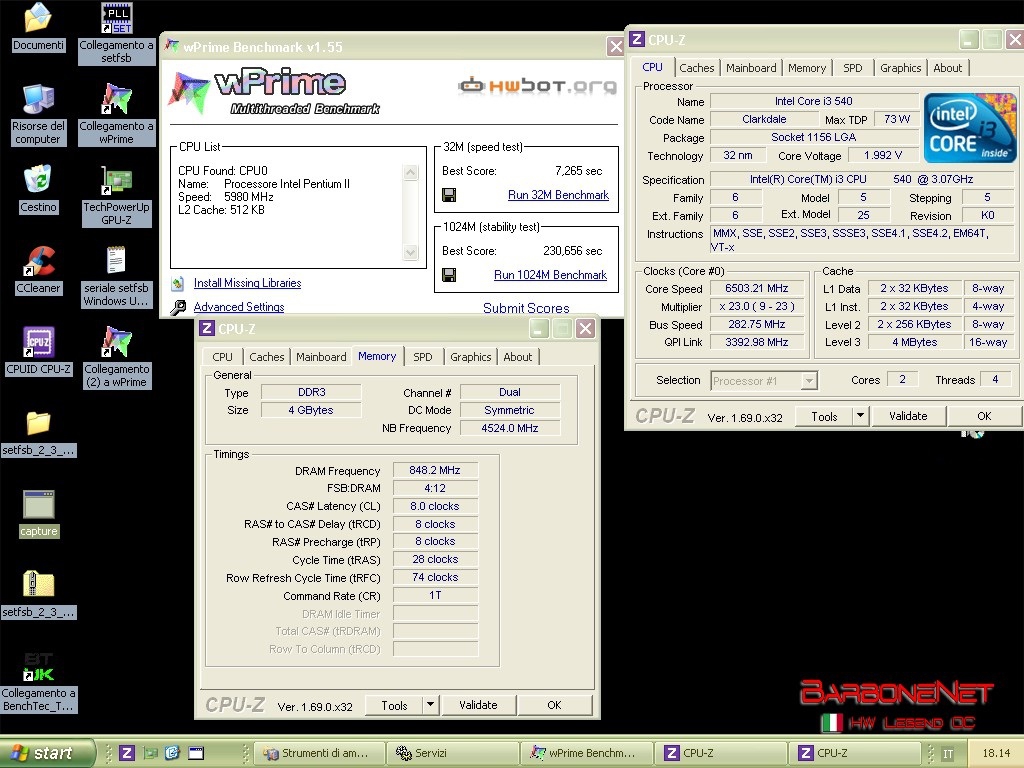1024x768 pixels.
Task: Click Run 32M Benchmark link
Action: pyautogui.click(x=558, y=195)
